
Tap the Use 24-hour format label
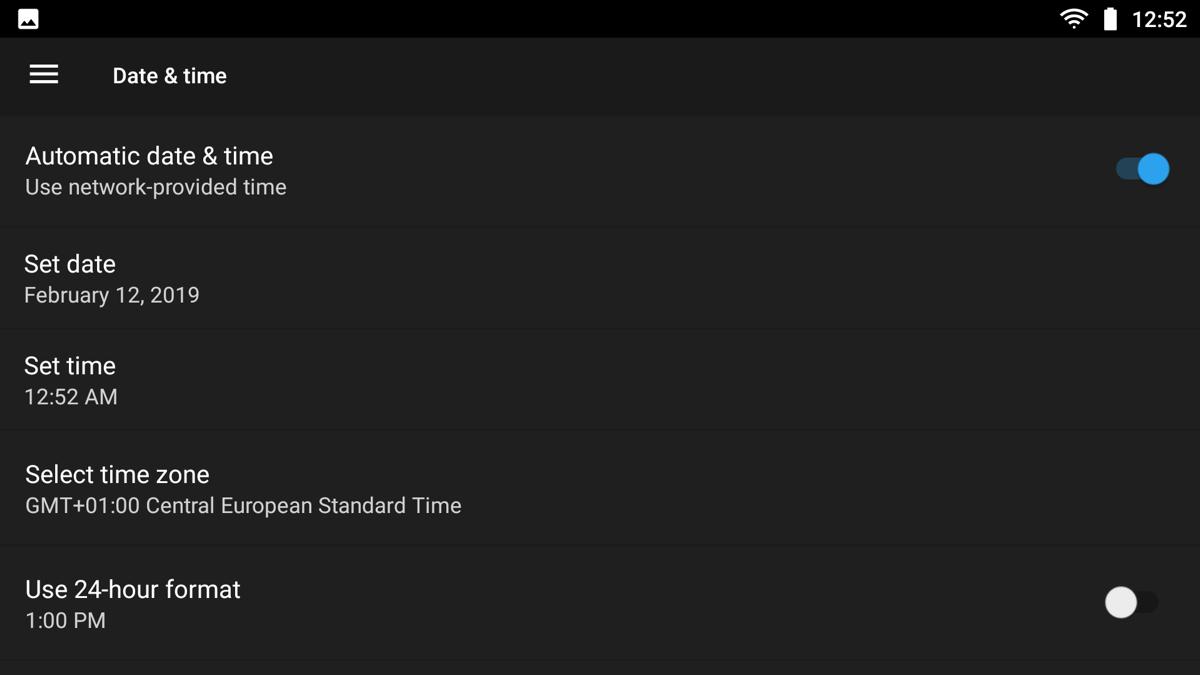tap(133, 589)
